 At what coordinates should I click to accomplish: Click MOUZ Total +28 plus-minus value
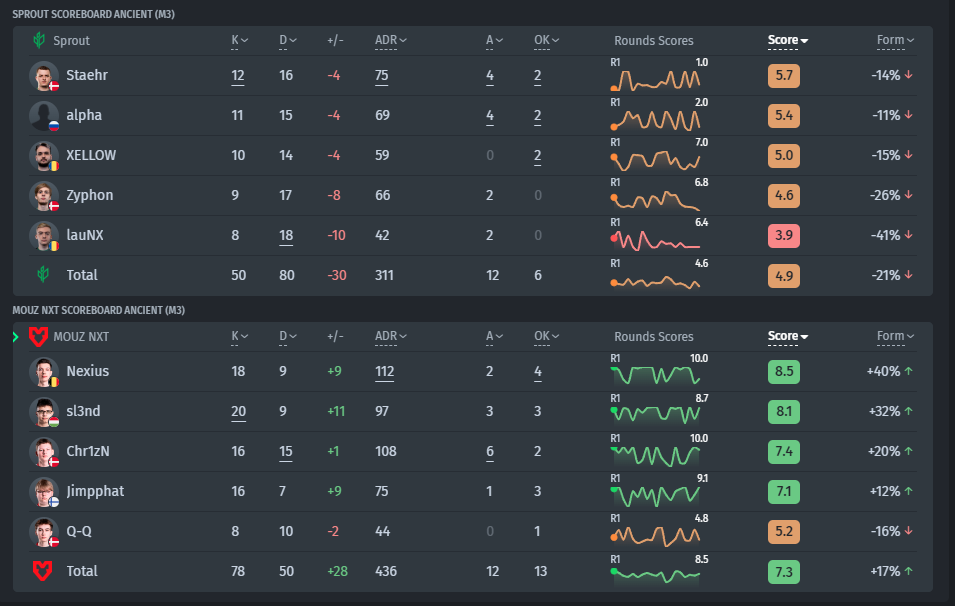337,571
